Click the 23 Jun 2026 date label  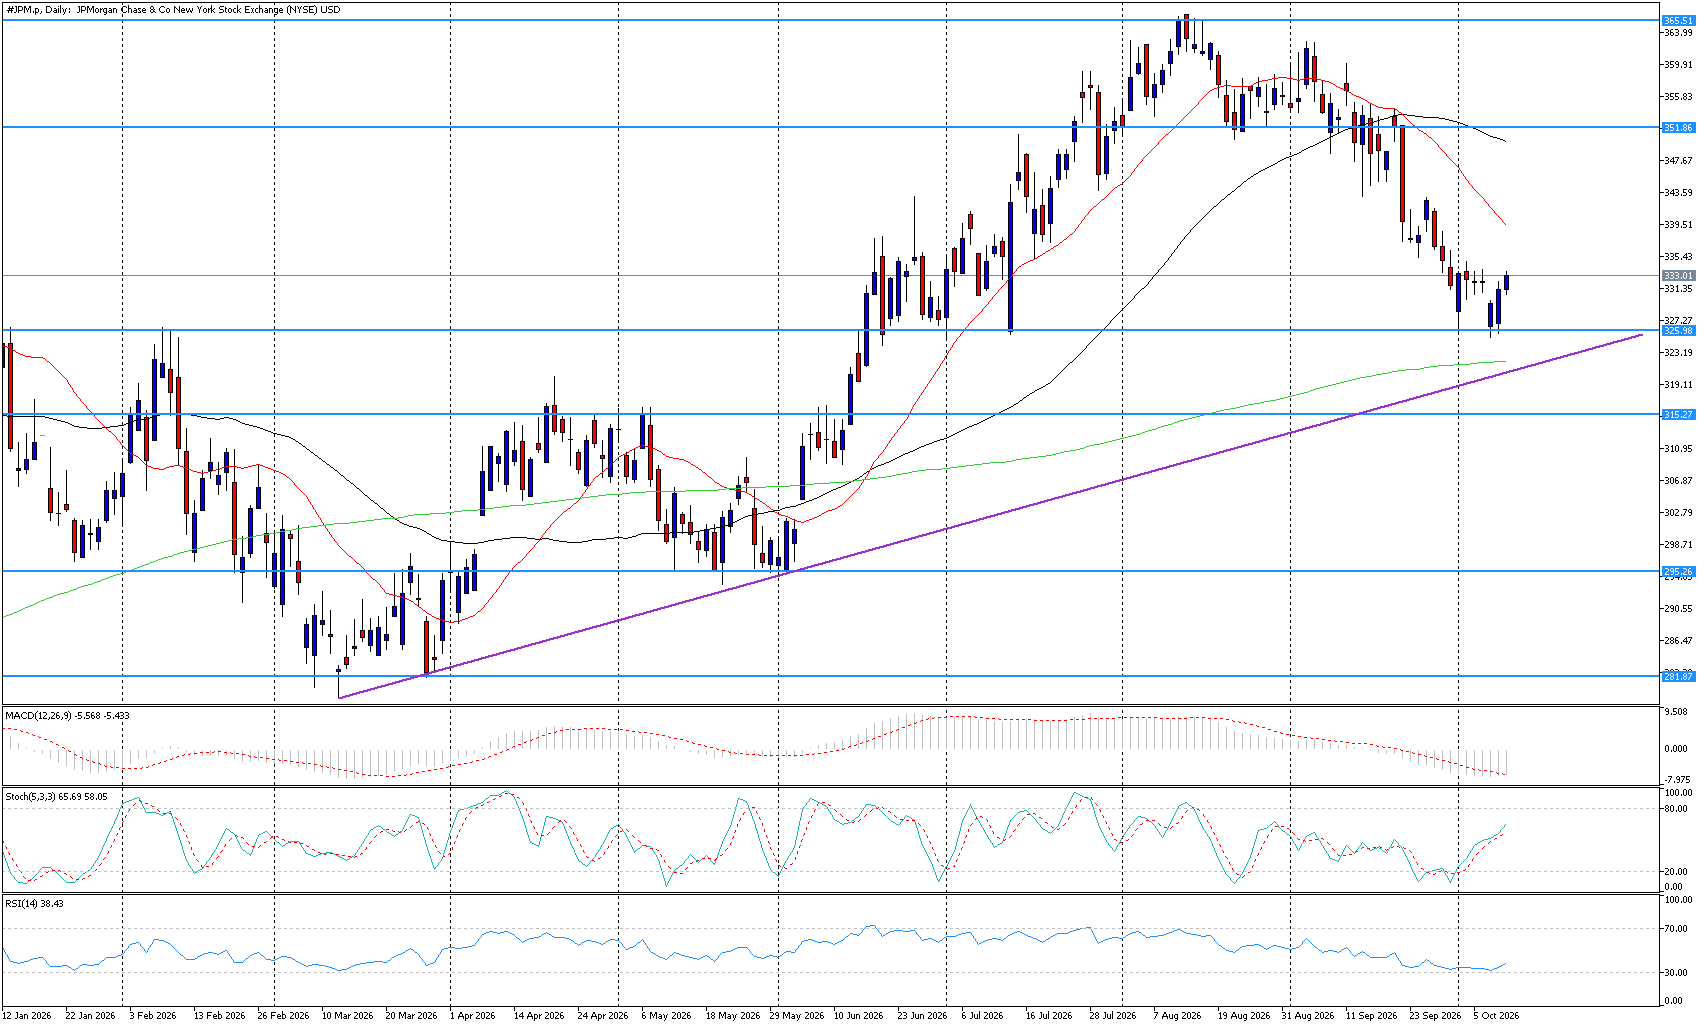click(x=922, y=1016)
